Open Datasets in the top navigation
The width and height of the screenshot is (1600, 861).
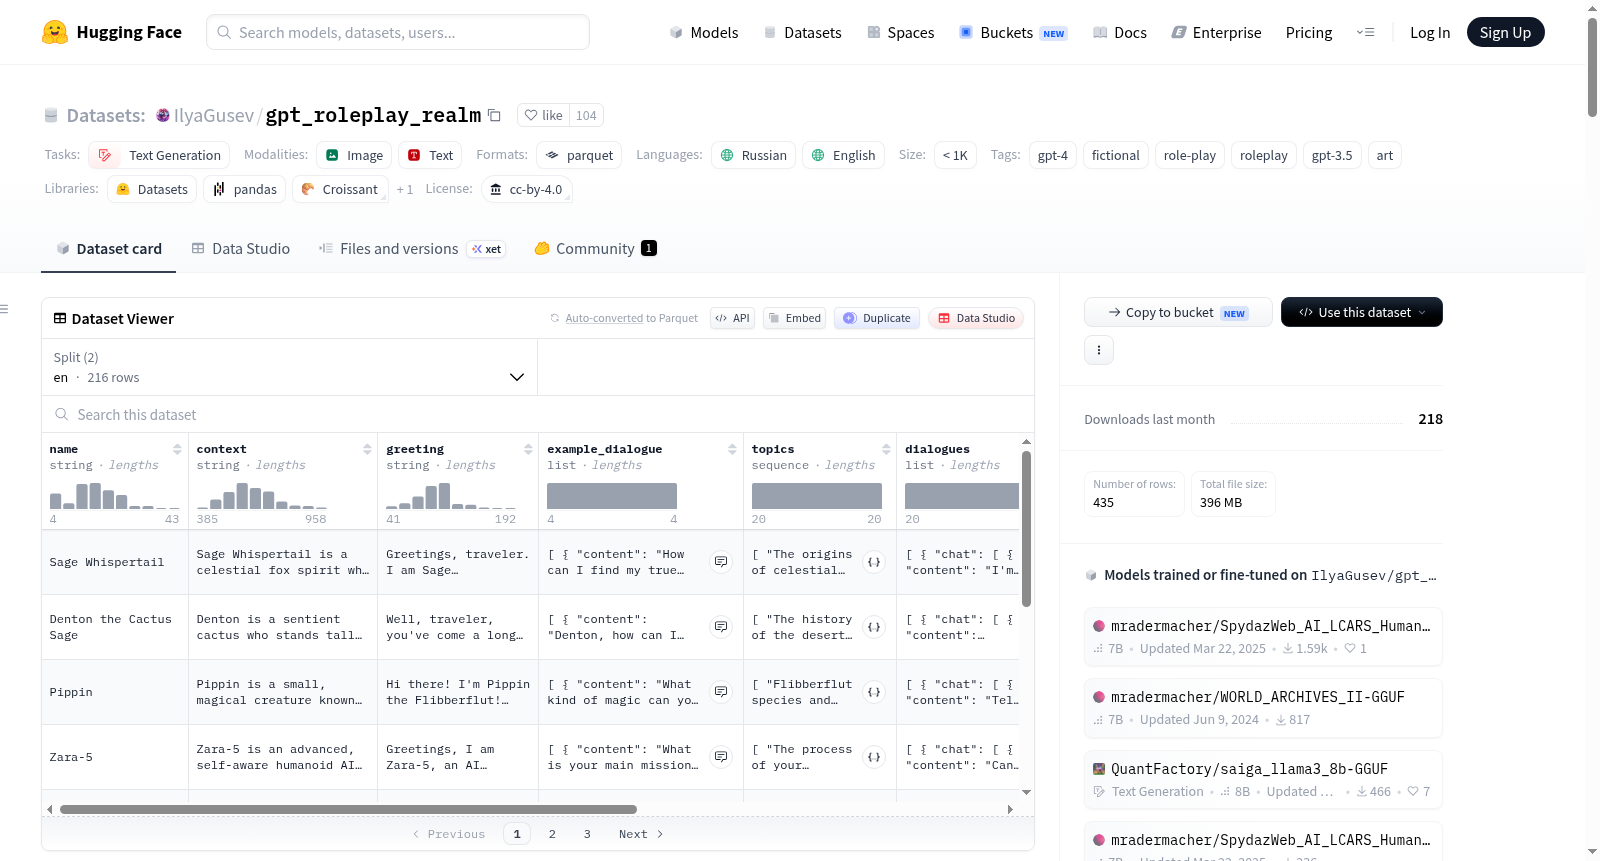click(802, 32)
